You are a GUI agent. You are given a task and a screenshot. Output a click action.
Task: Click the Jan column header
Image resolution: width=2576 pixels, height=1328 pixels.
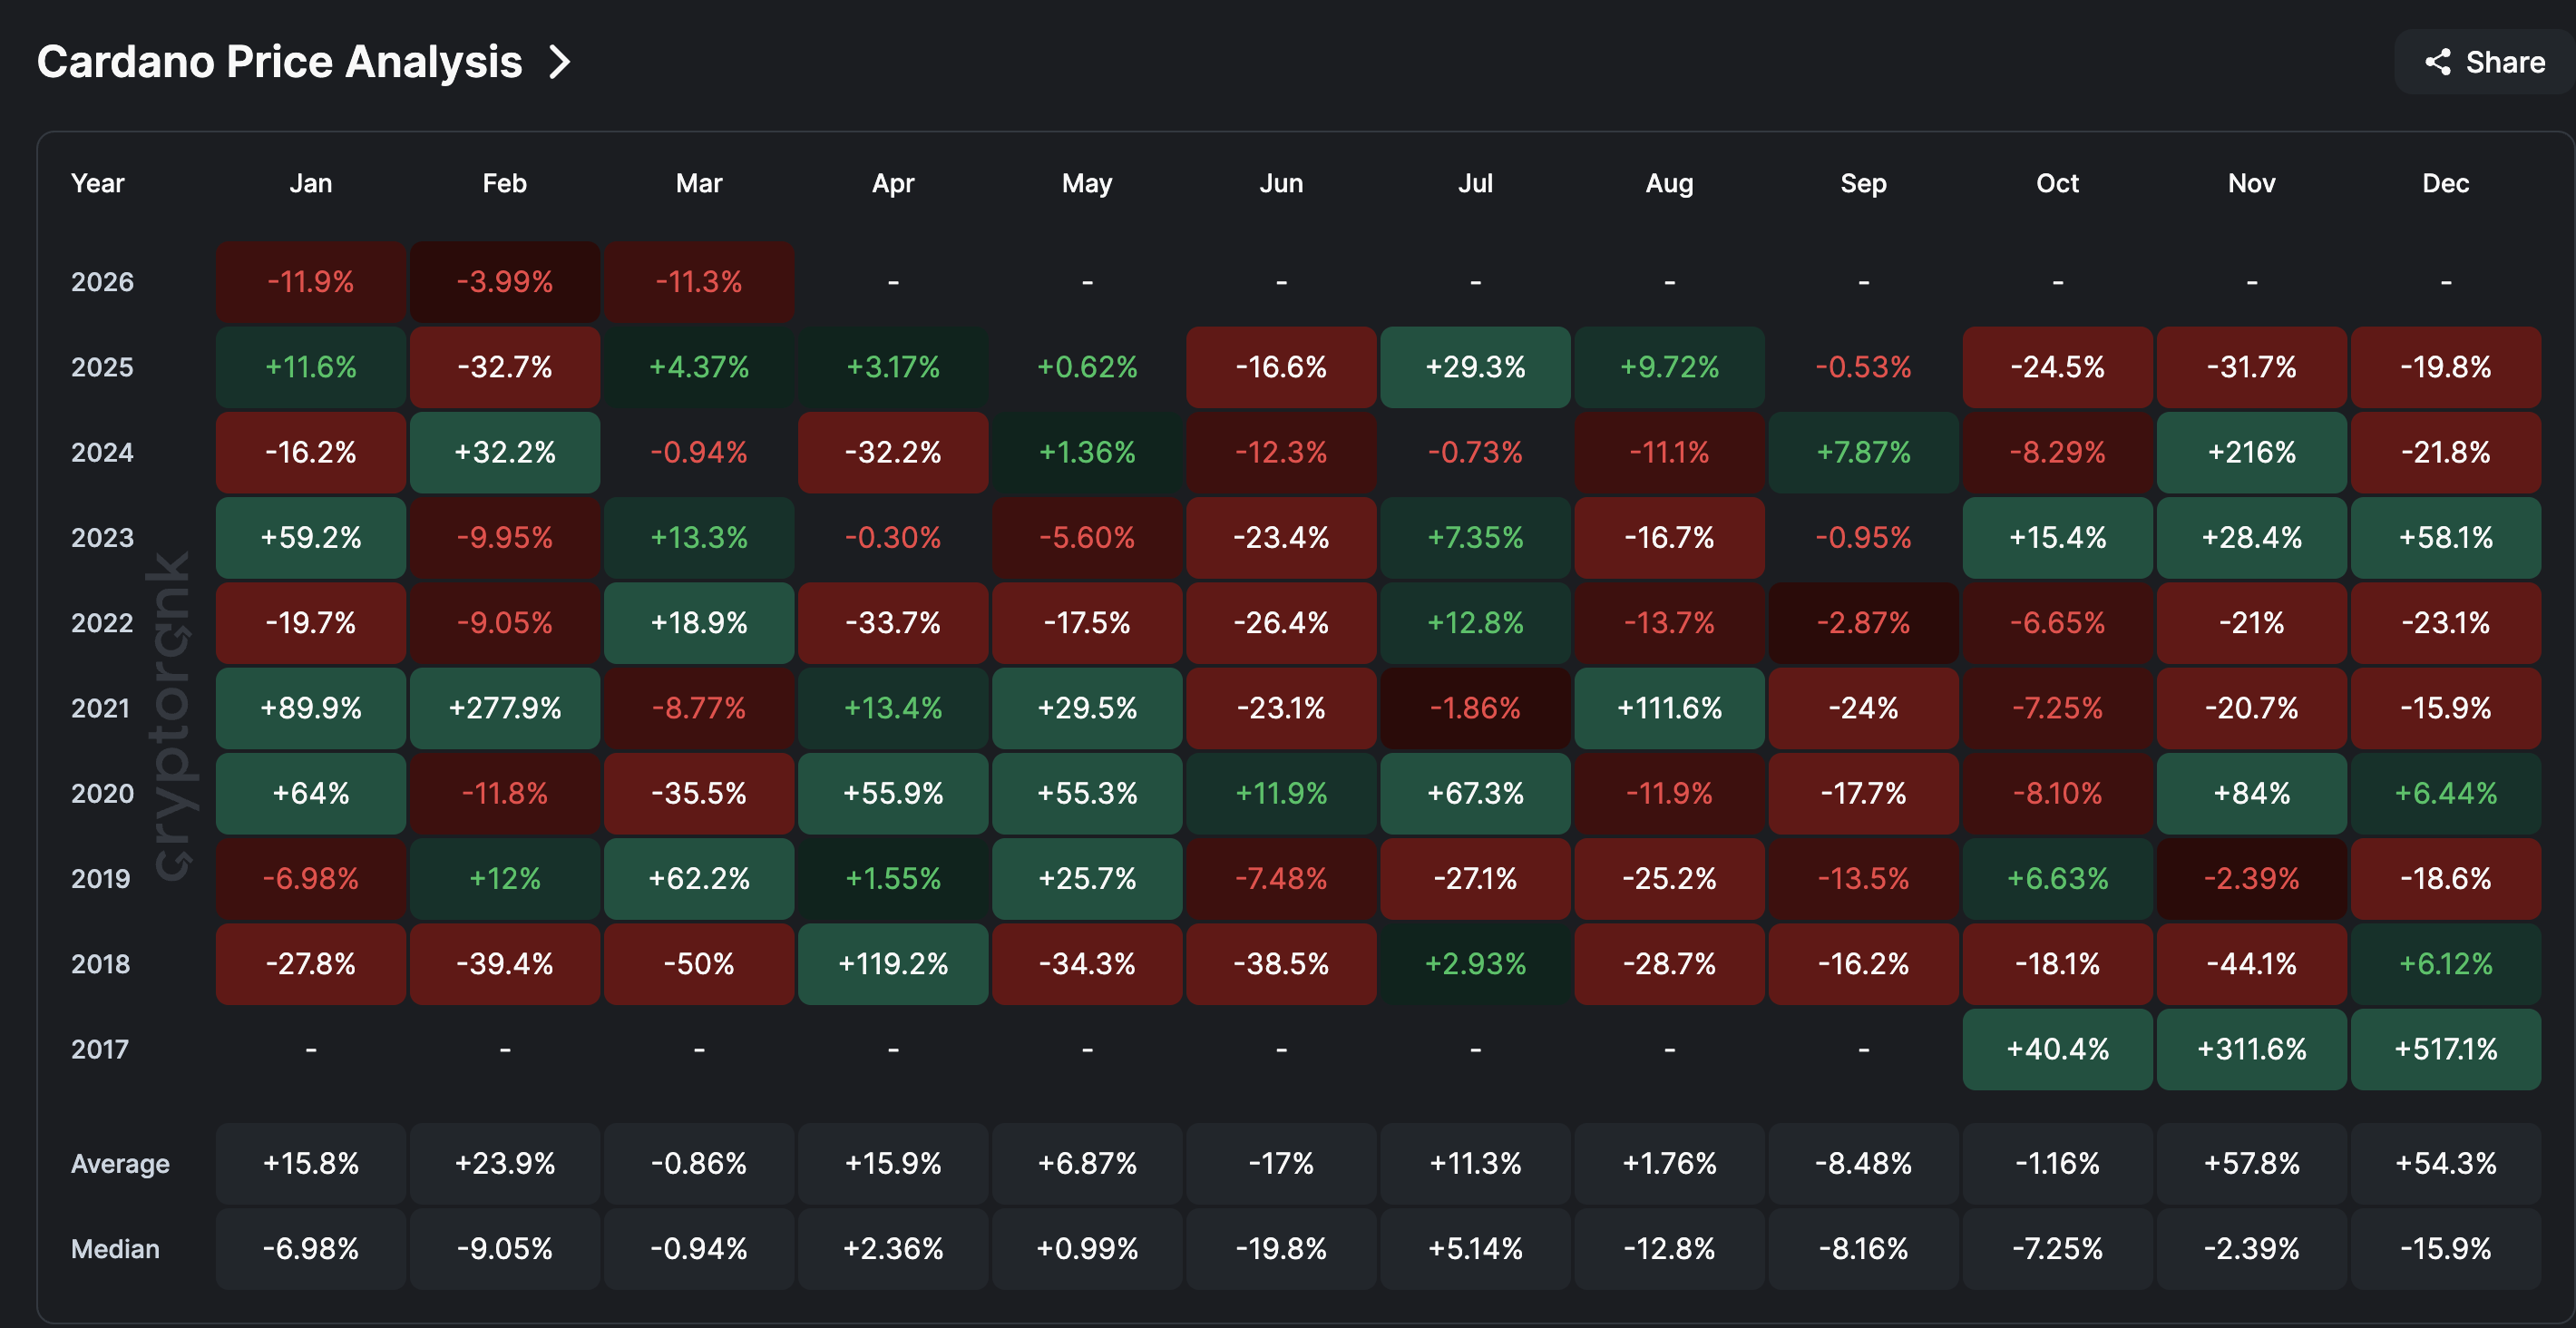point(310,183)
